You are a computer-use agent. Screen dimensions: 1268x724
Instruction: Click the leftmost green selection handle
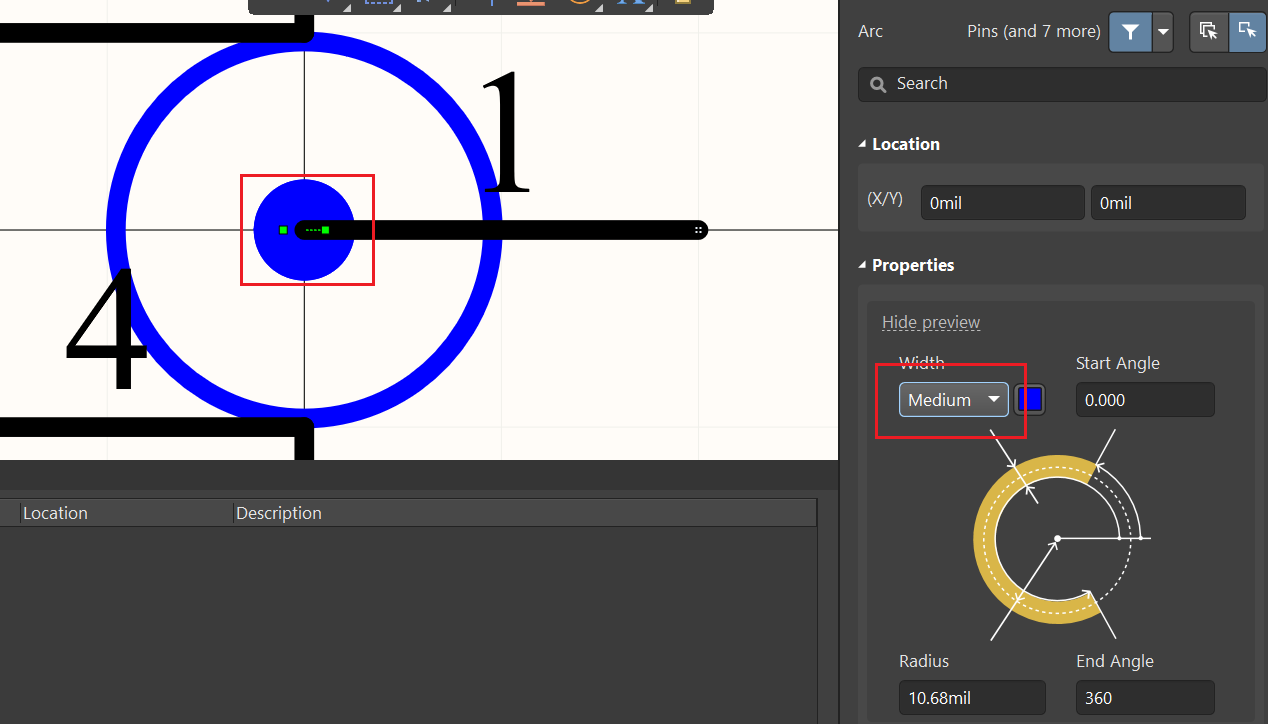pyautogui.click(x=283, y=230)
